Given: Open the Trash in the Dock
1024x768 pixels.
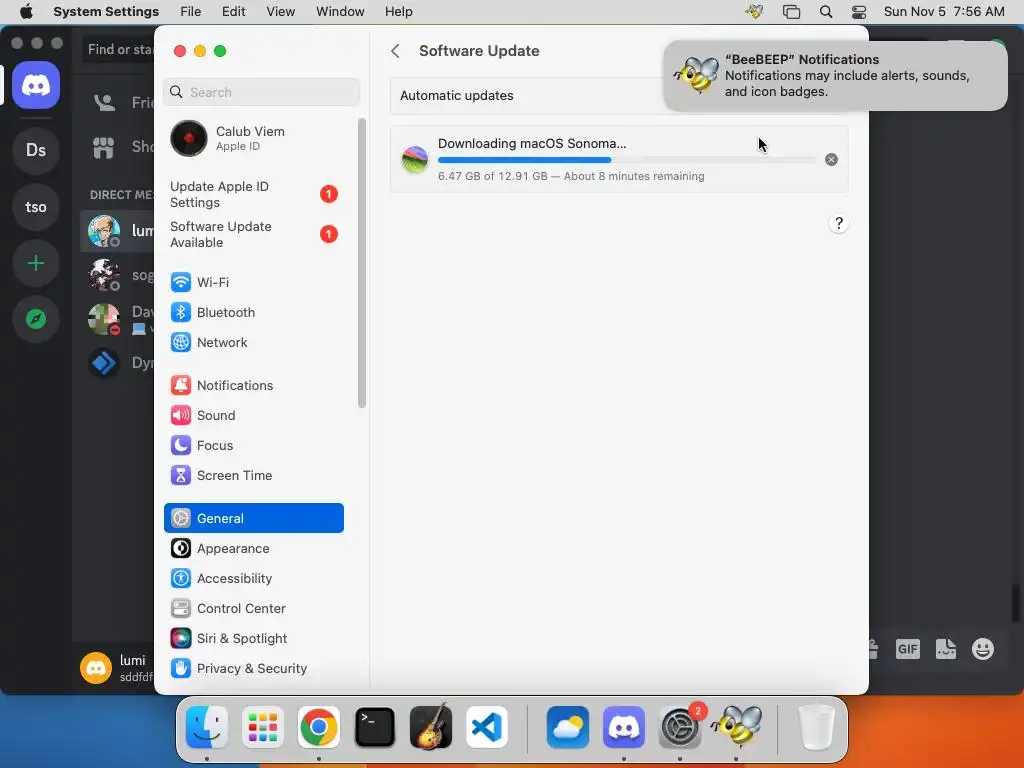Looking at the screenshot, I should tap(817, 727).
